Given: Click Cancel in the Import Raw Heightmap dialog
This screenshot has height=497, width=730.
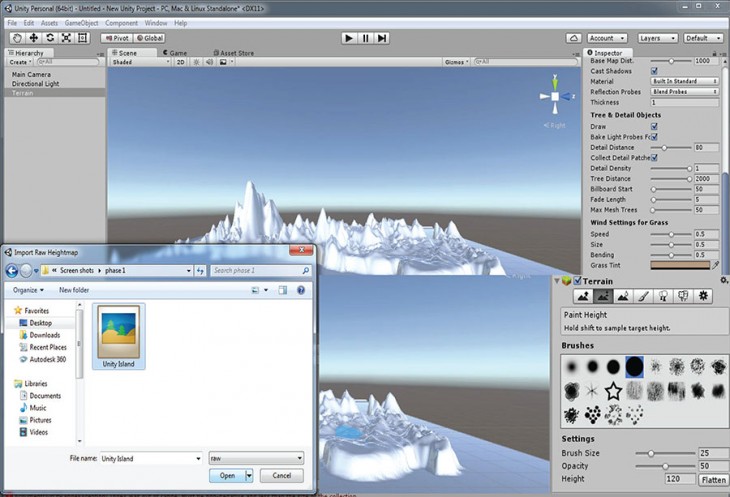Looking at the screenshot, I should coord(281,476).
